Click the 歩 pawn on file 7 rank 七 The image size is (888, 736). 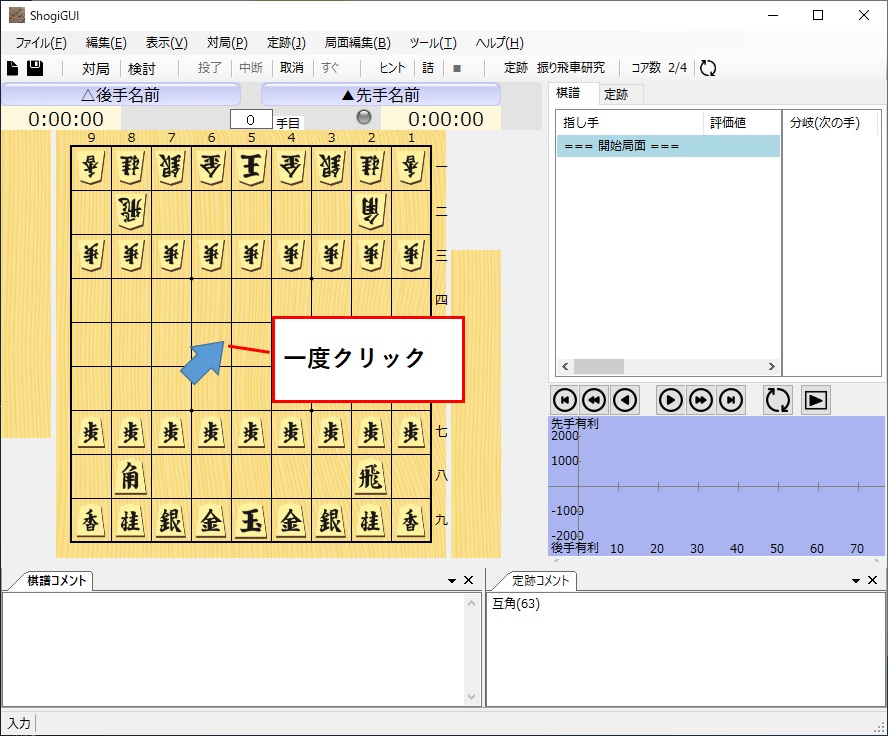click(171, 433)
